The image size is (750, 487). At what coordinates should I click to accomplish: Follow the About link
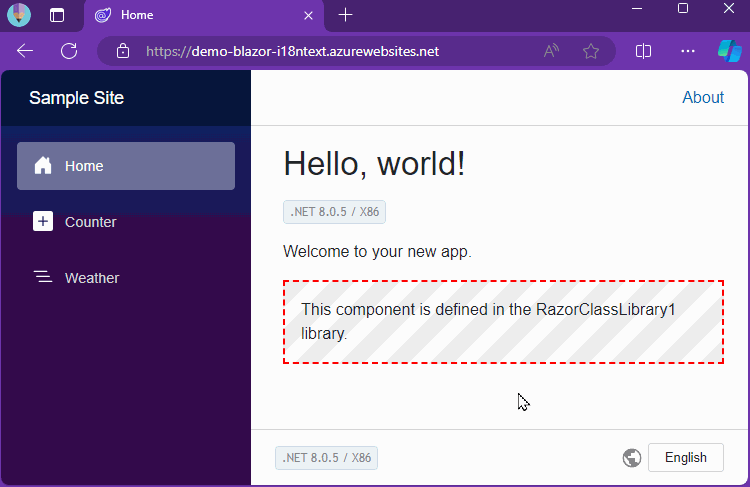[x=703, y=98]
